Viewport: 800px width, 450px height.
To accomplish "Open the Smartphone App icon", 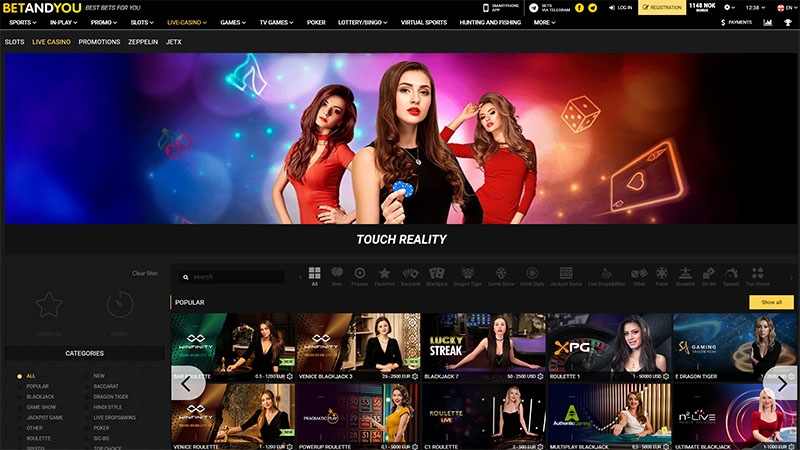I will pos(486,8).
